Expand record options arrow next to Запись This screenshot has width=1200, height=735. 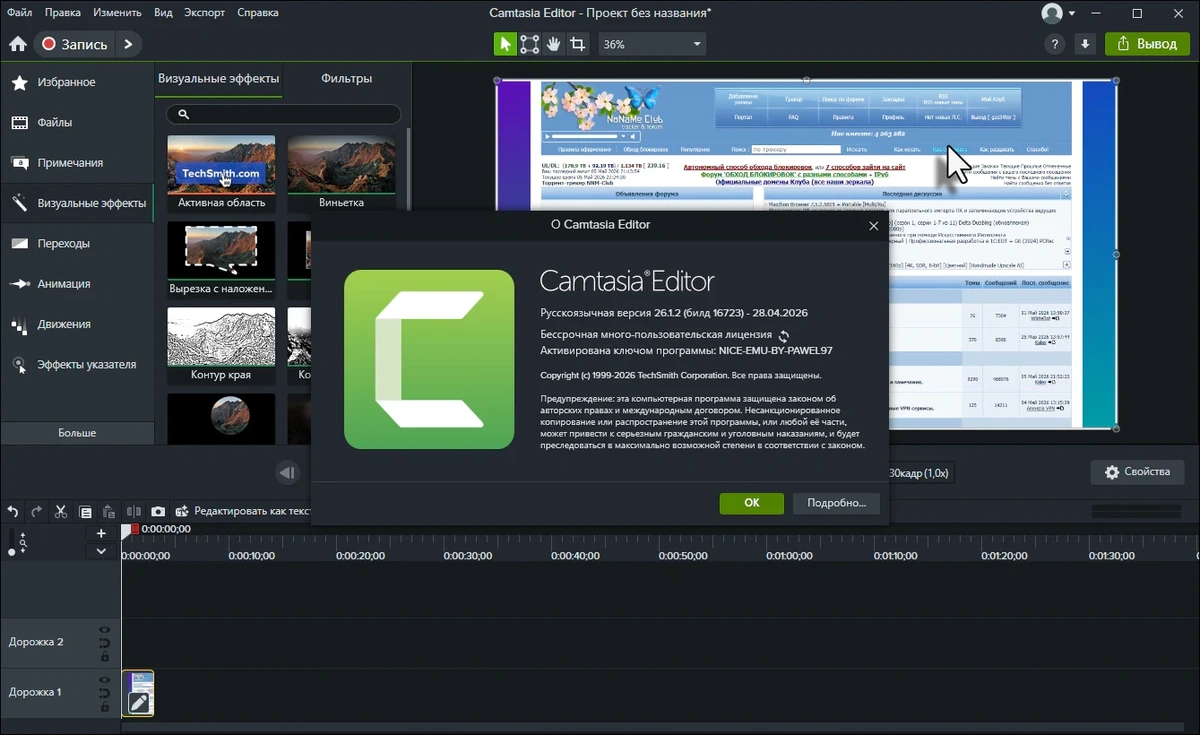tap(127, 44)
